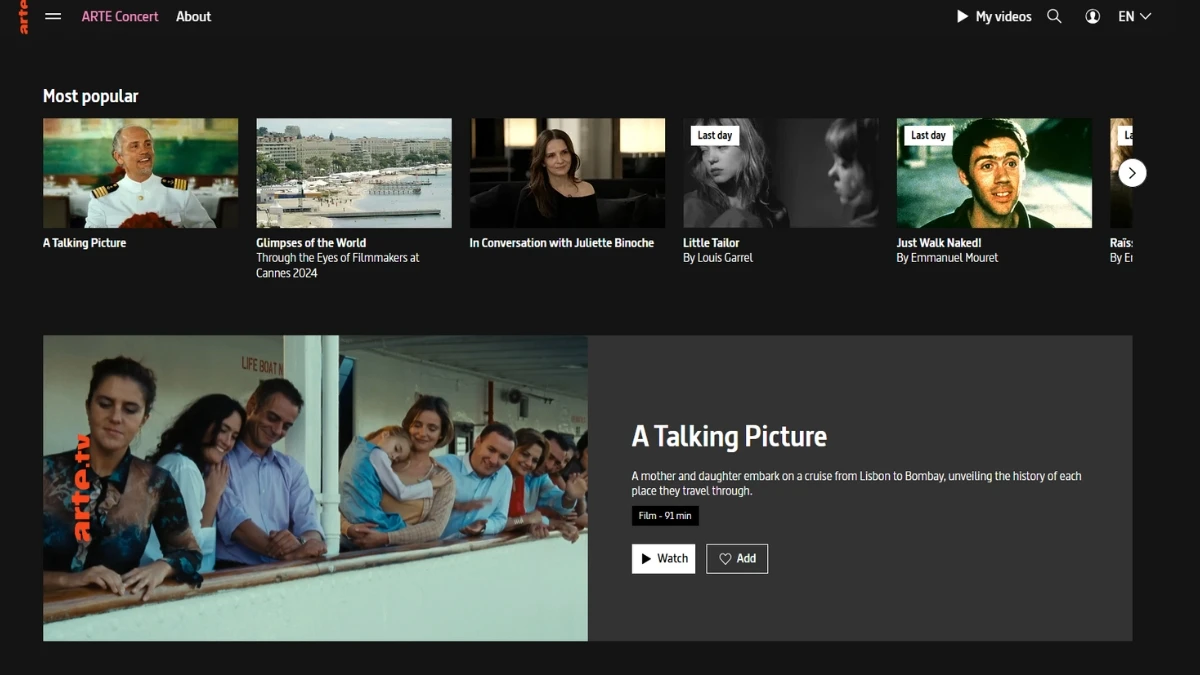Expand the EN language dropdown

tap(1125, 16)
